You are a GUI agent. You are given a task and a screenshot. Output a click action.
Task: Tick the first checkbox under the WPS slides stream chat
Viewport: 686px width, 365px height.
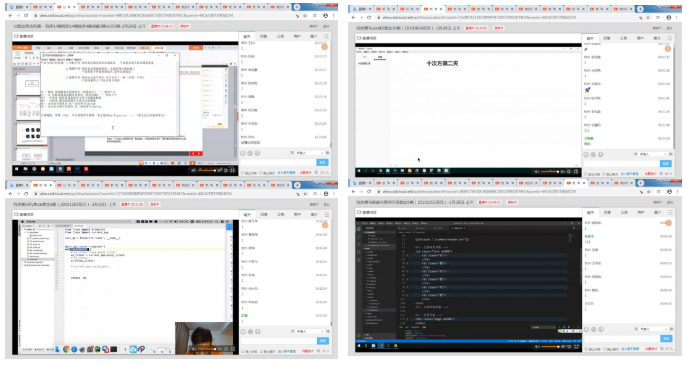[x=243, y=173]
